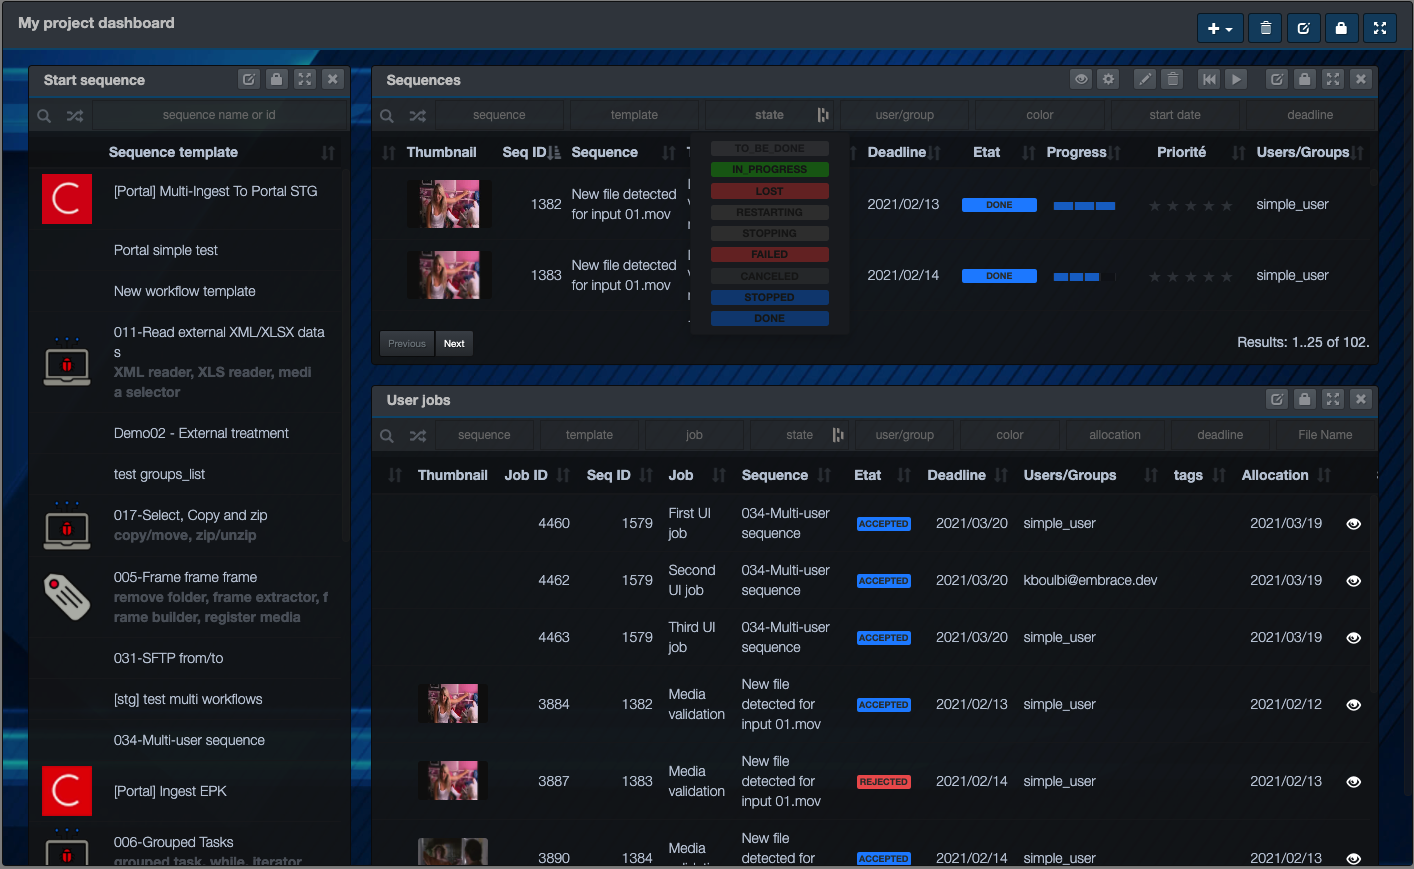
Task: Select [Portal] Multi-Ingest To Portal STG template
Action: click(215, 191)
